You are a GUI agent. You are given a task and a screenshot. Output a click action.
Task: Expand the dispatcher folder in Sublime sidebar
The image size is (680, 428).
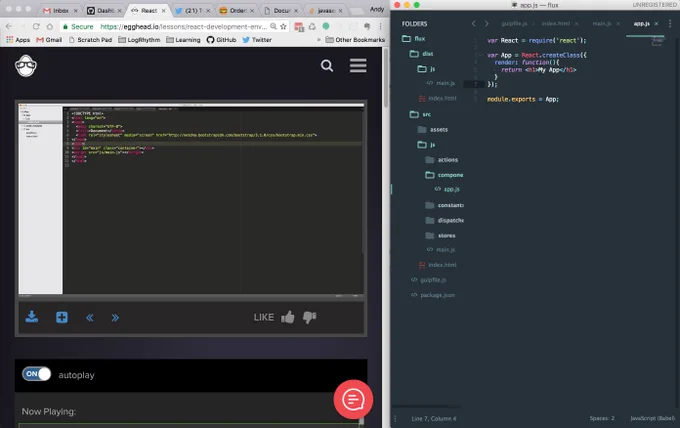tap(445, 221)
